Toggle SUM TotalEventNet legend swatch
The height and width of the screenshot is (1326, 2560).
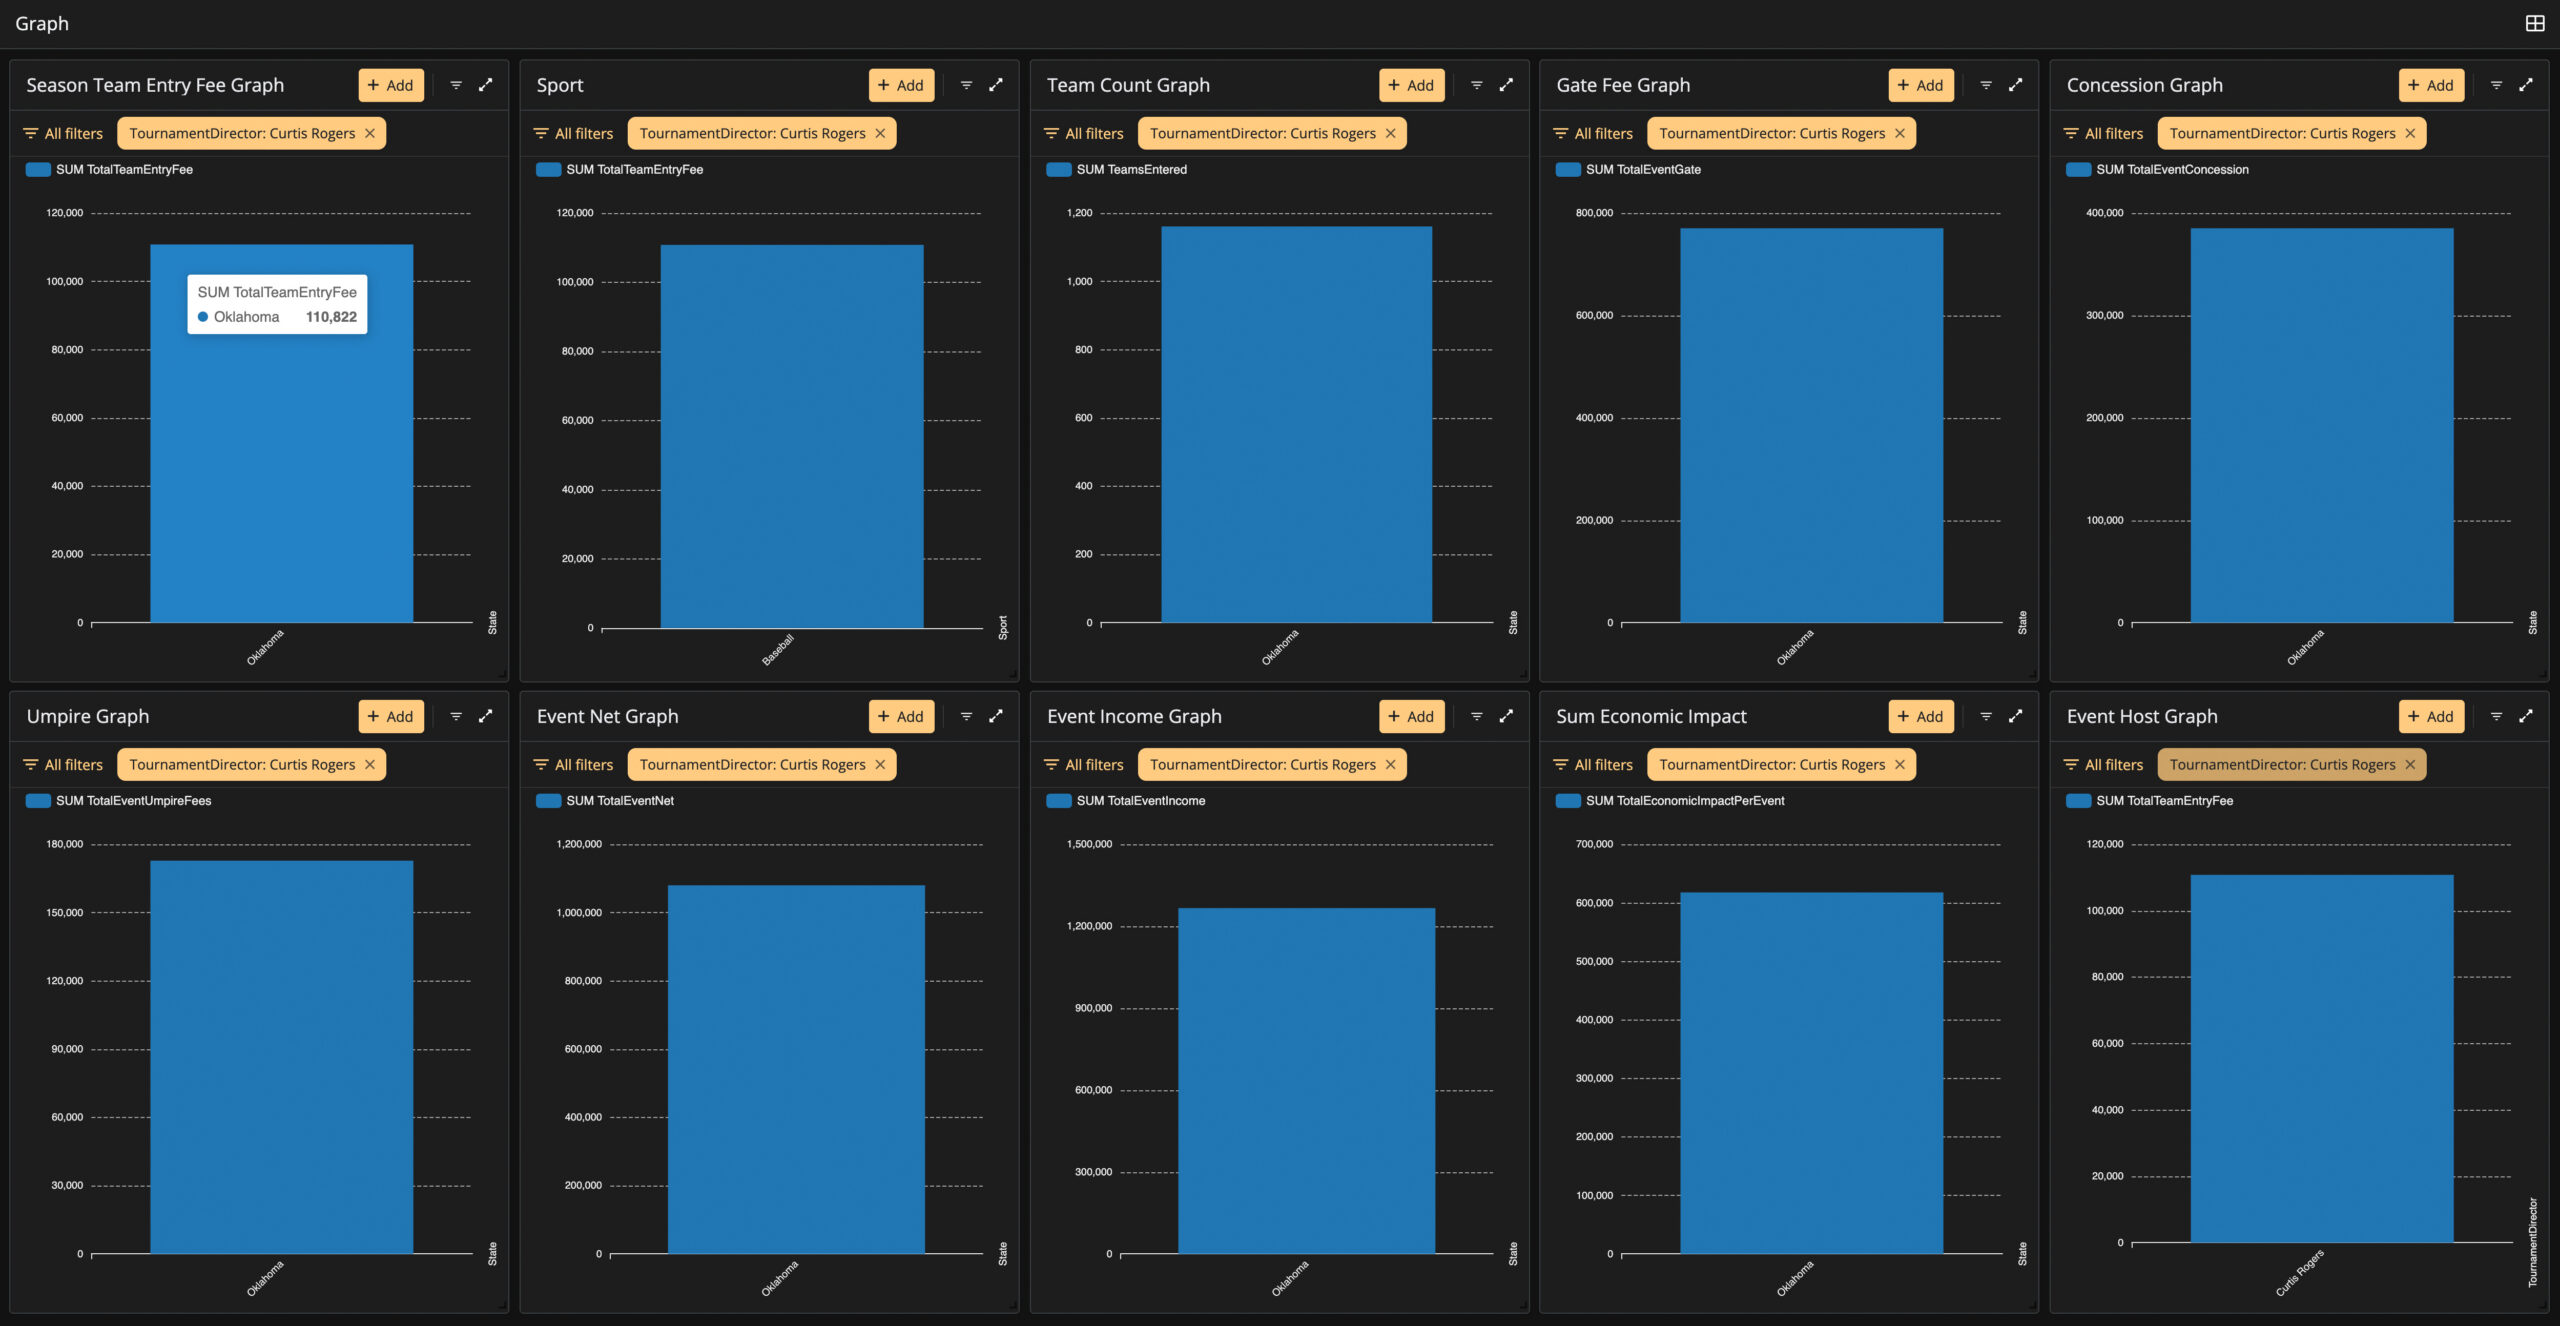tap(548, 800)
